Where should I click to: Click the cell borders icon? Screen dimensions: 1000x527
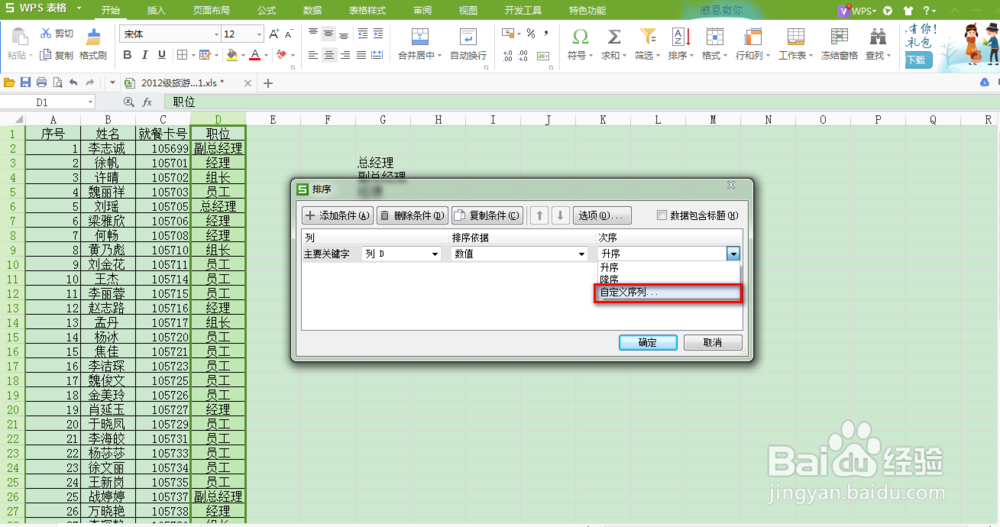(182, 55)
